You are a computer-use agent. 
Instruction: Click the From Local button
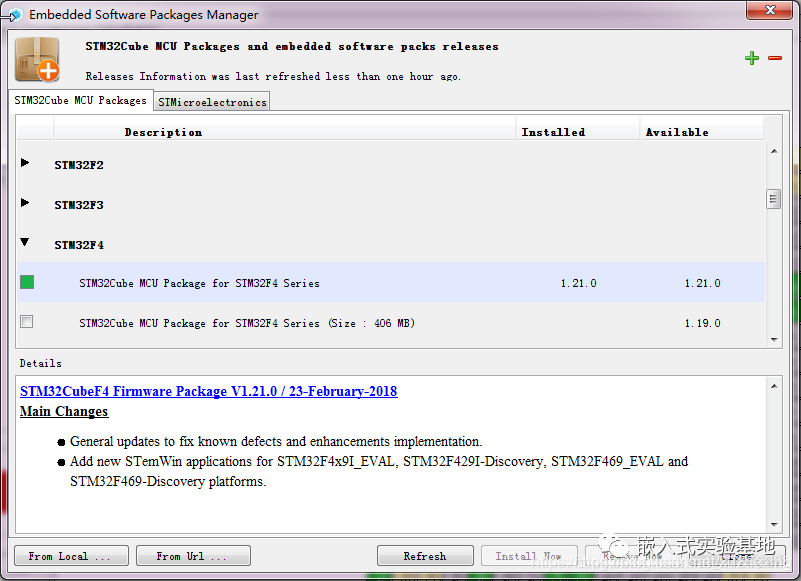click(71, 556)
